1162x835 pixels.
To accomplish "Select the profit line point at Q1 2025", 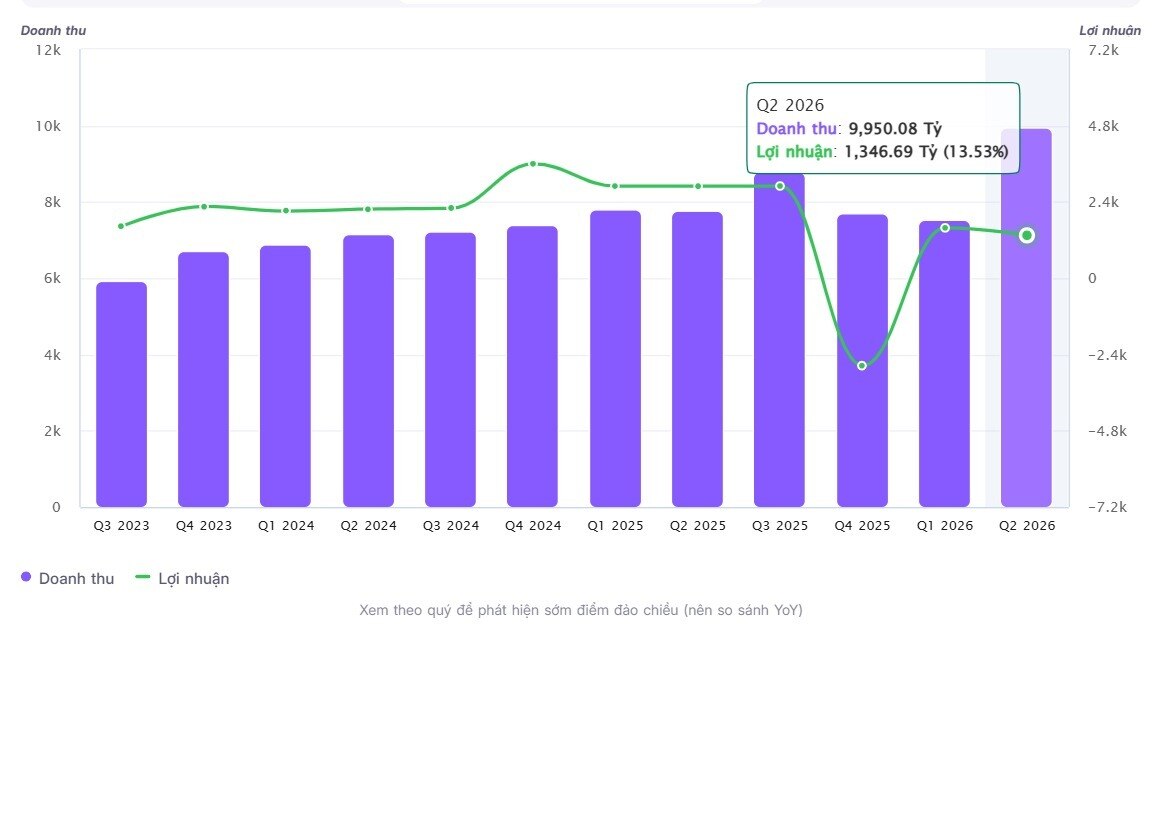I will coord(615,186).
